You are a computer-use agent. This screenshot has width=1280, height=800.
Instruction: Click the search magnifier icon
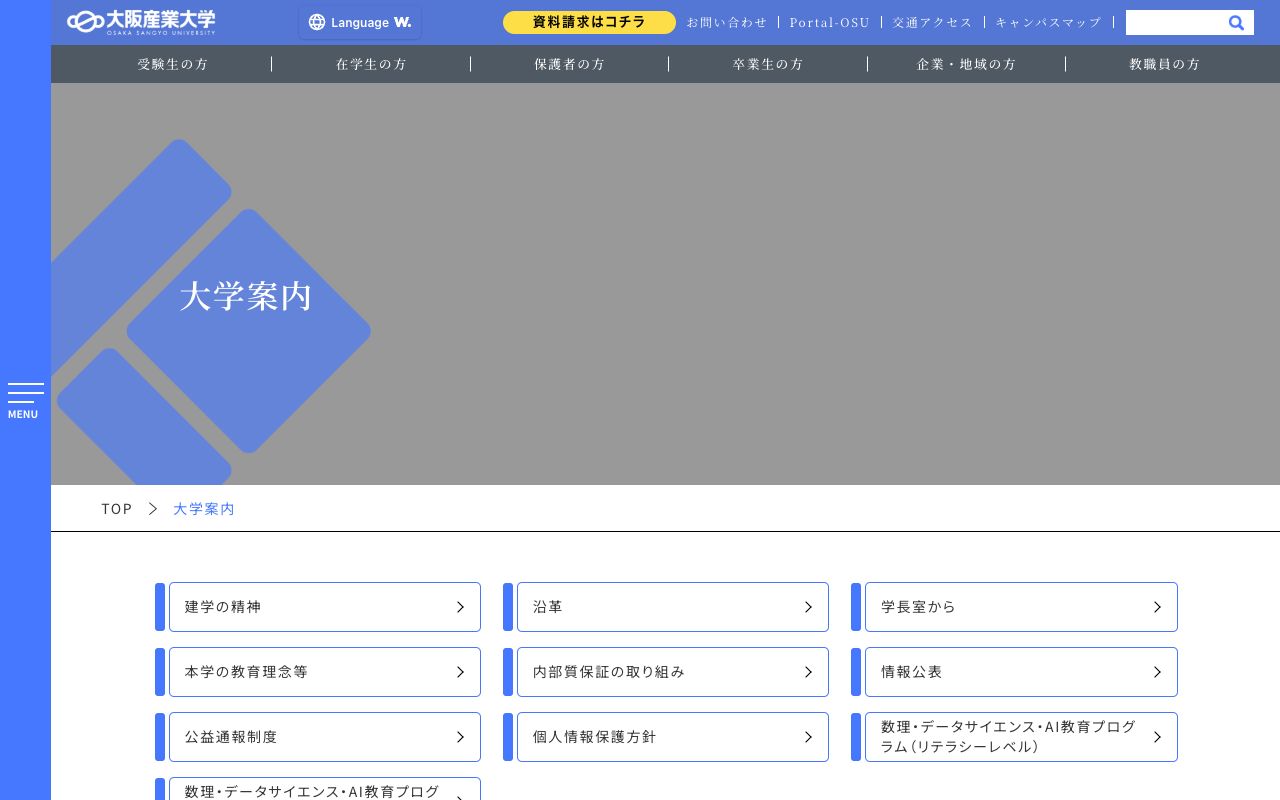[1236, 22]
